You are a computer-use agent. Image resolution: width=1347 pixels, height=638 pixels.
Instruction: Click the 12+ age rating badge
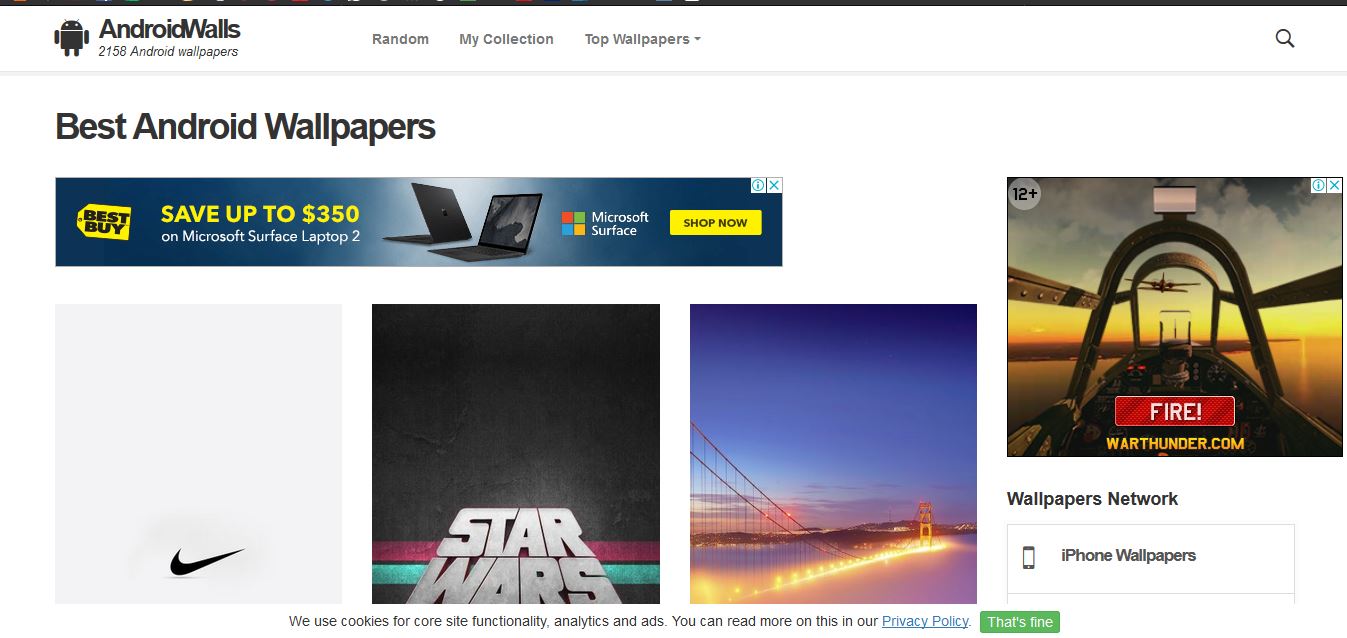point(1025,194)
